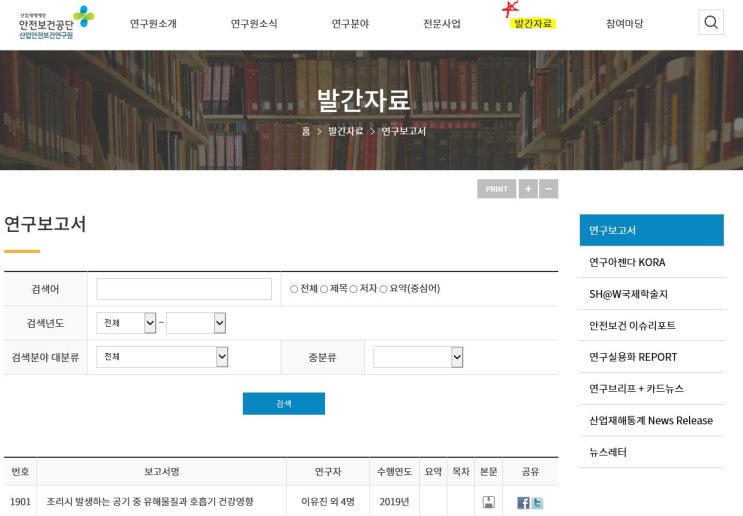Viewport: 743px width, 516px height.
Task: Click the blue 검색 button
Action: 284,404
